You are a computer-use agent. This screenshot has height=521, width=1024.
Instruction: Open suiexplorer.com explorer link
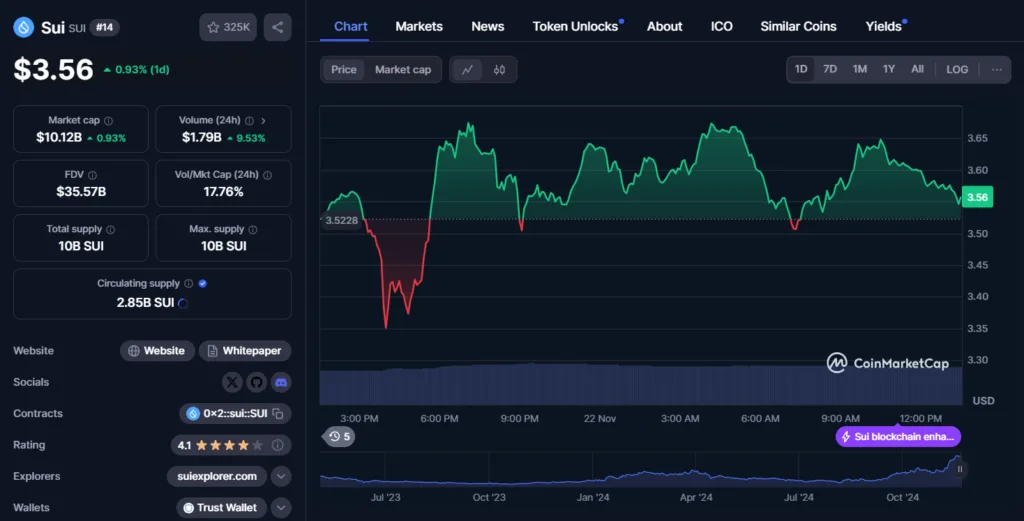[217, 476]
